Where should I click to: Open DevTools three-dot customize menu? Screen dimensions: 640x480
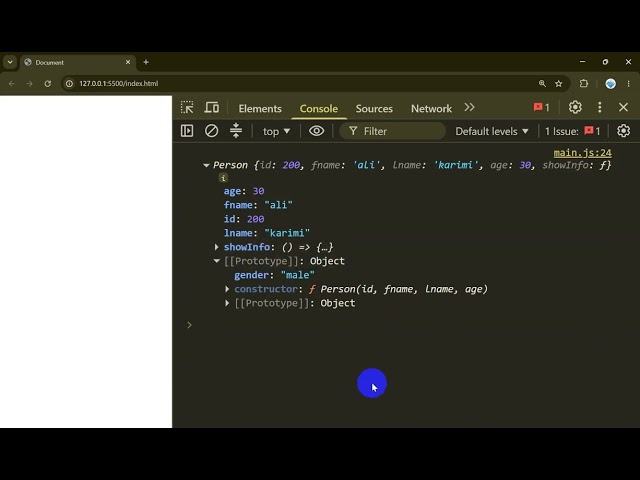pyautogui.click(x=600, y=107)
